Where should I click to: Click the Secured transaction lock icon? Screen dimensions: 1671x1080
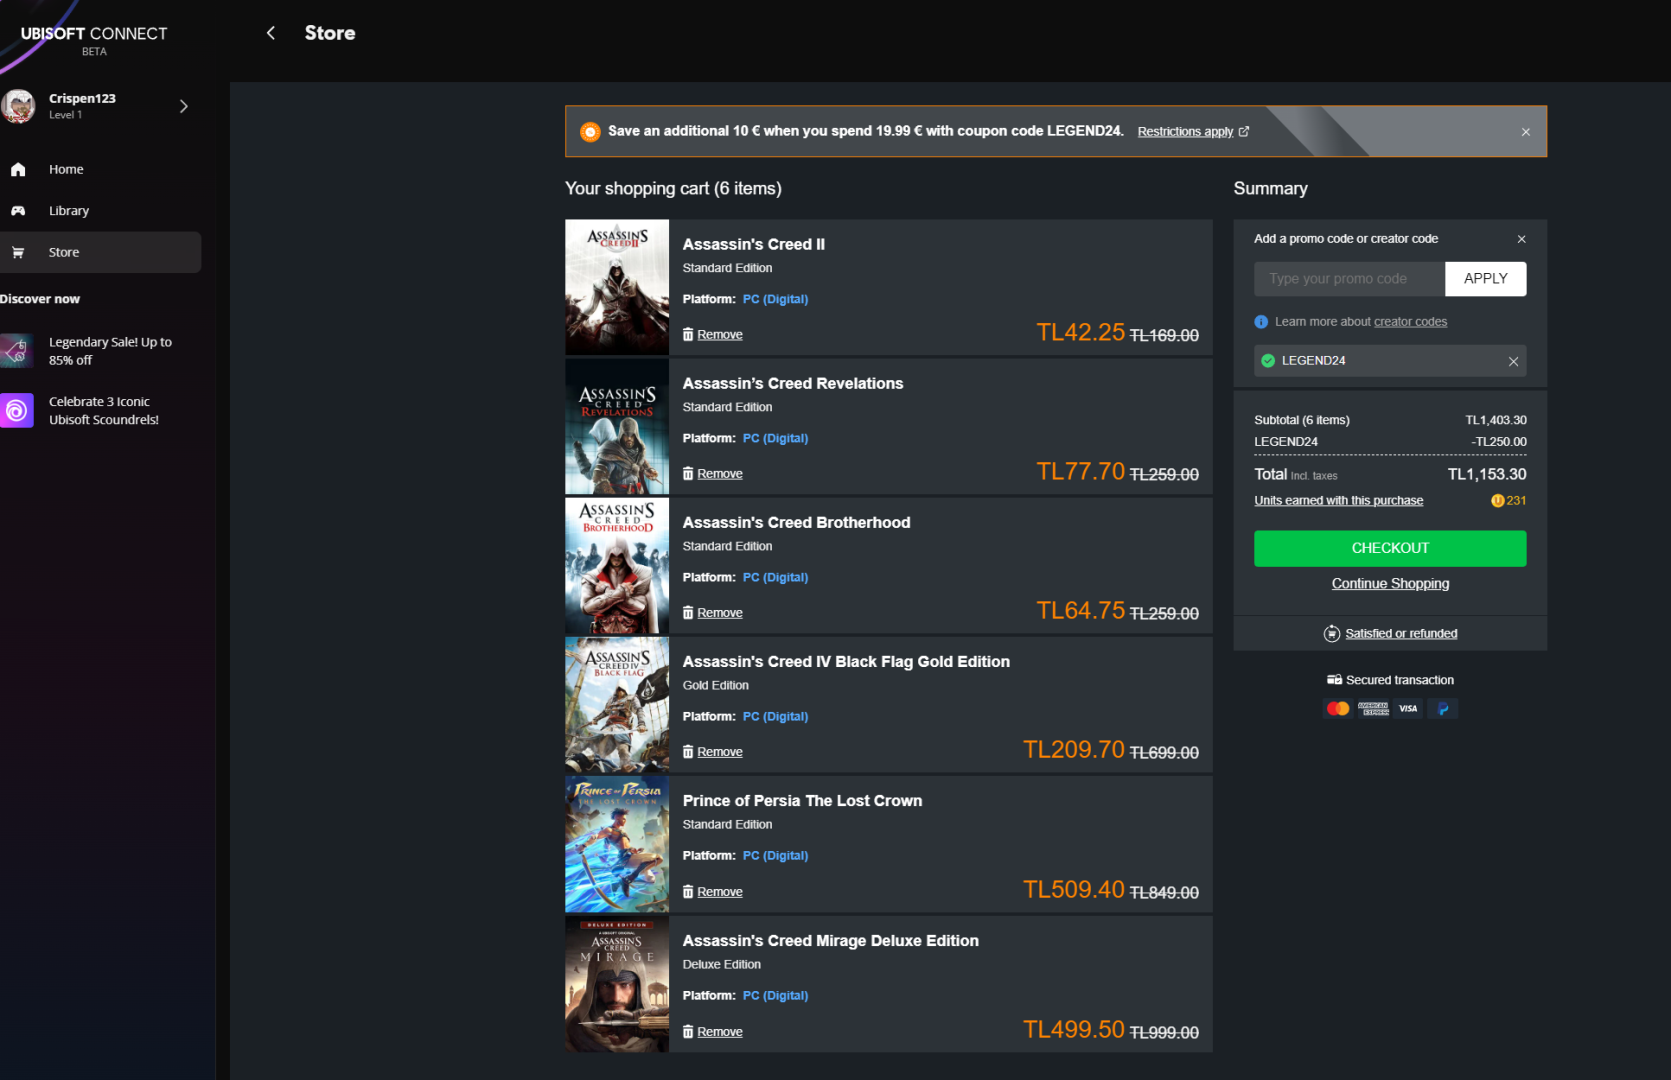(1334, 680)
